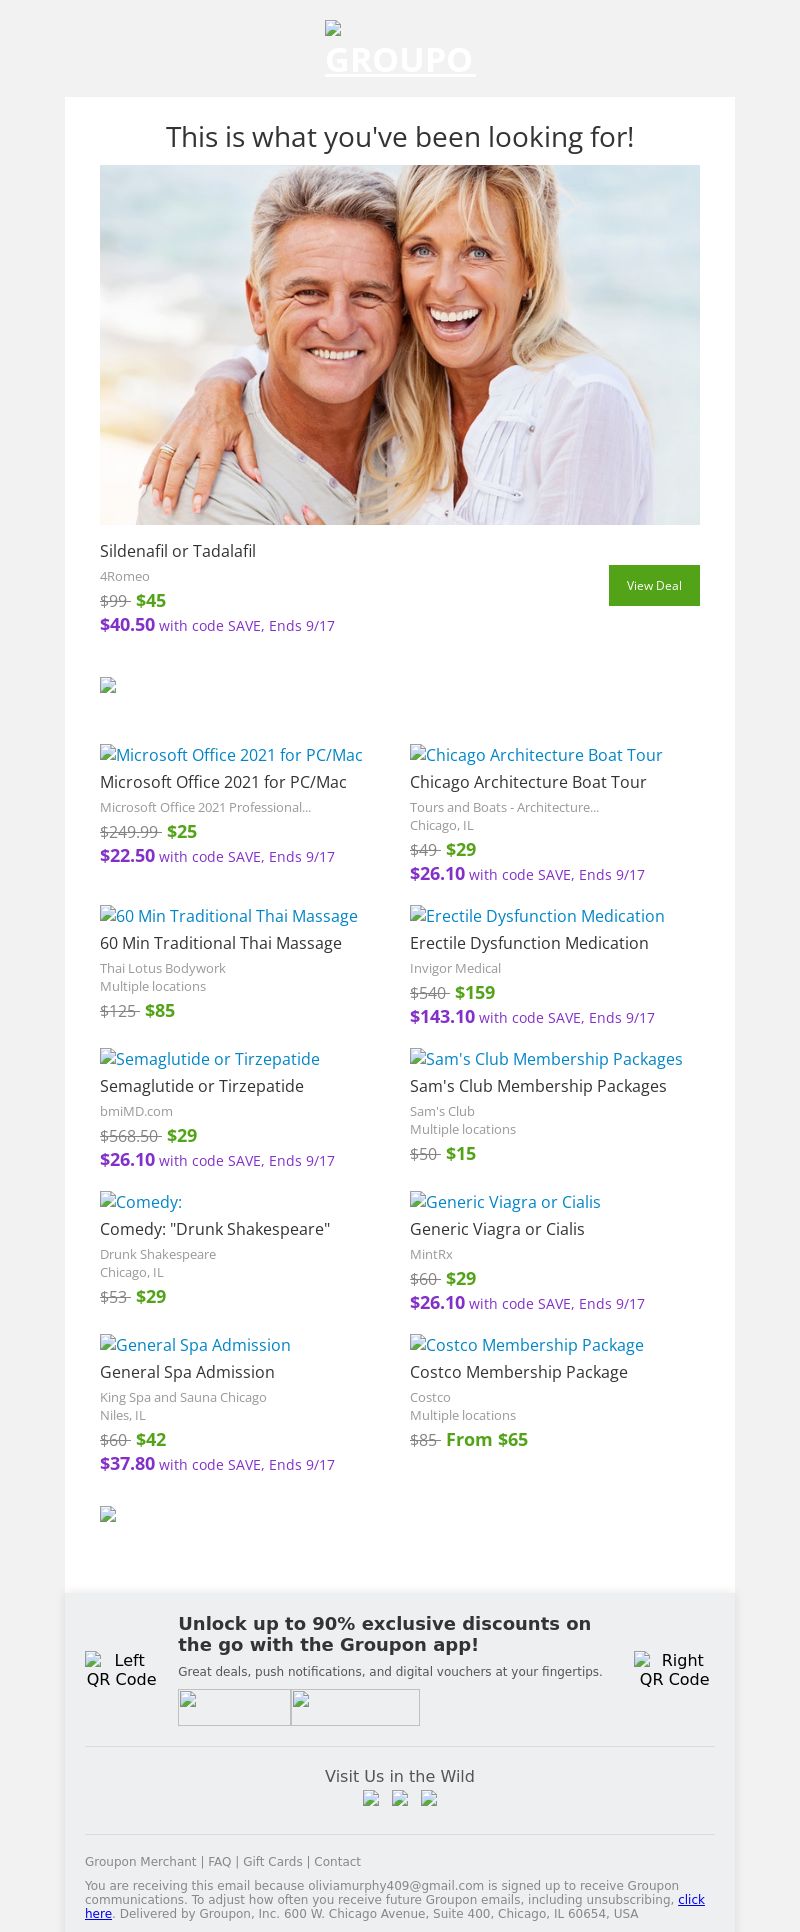Click the View Deal button
Screen dimensions: 800x1932
coord(654,585)
